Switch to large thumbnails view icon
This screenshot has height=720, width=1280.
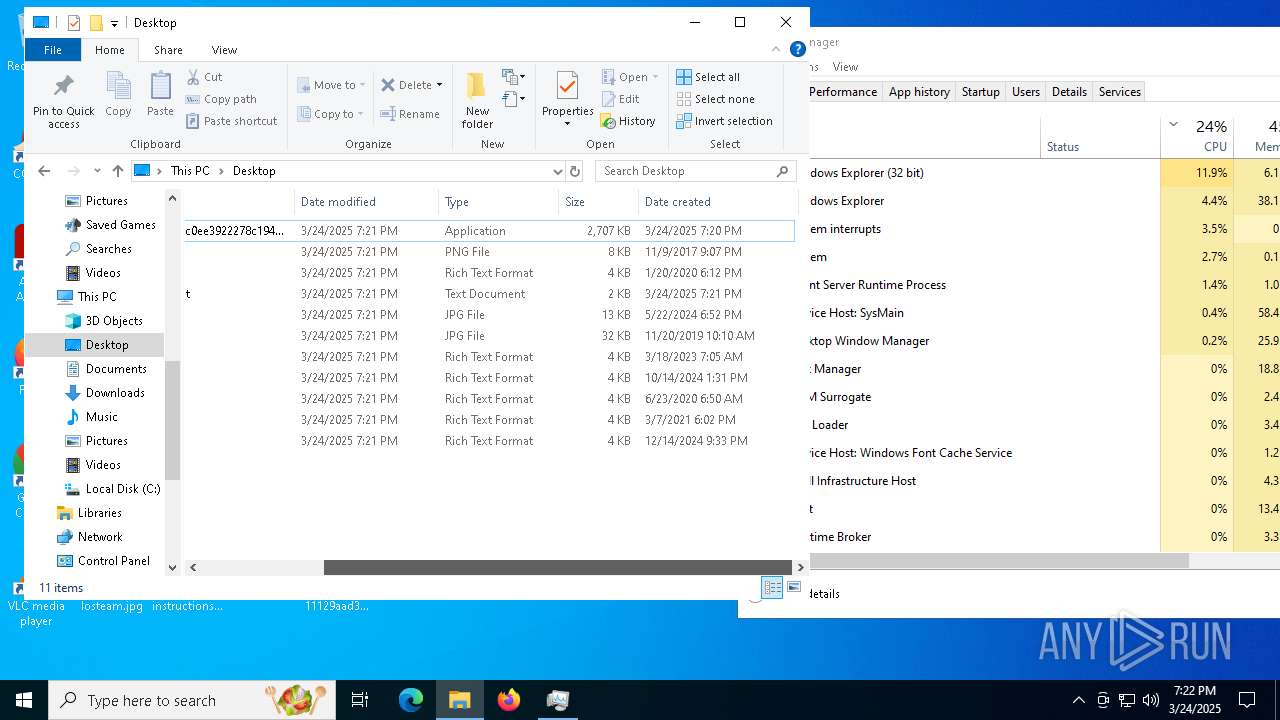[794, 587]
